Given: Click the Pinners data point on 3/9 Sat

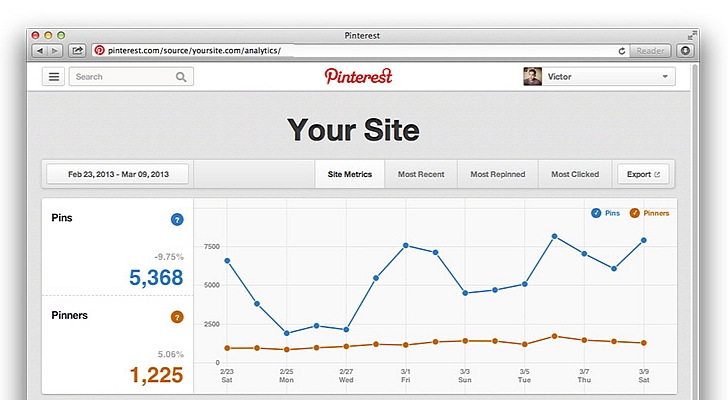Looking at the screenshot, I should 644,343.
